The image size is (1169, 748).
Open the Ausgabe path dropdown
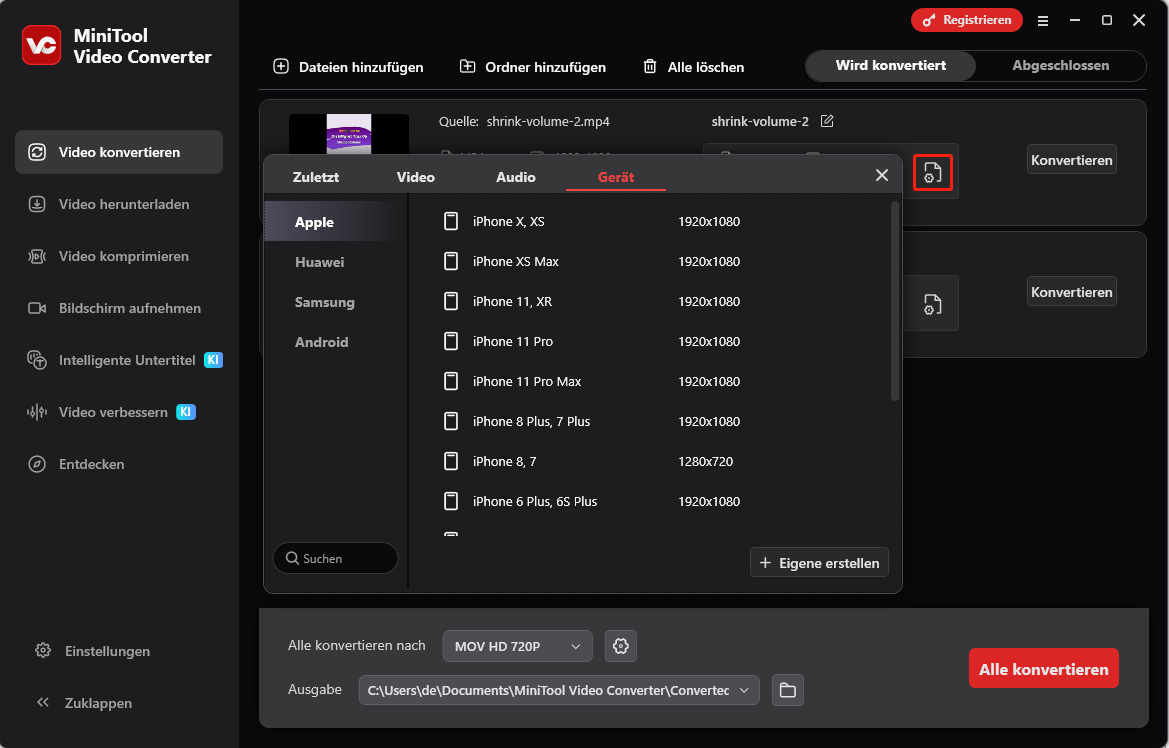[x=558, y=690]
